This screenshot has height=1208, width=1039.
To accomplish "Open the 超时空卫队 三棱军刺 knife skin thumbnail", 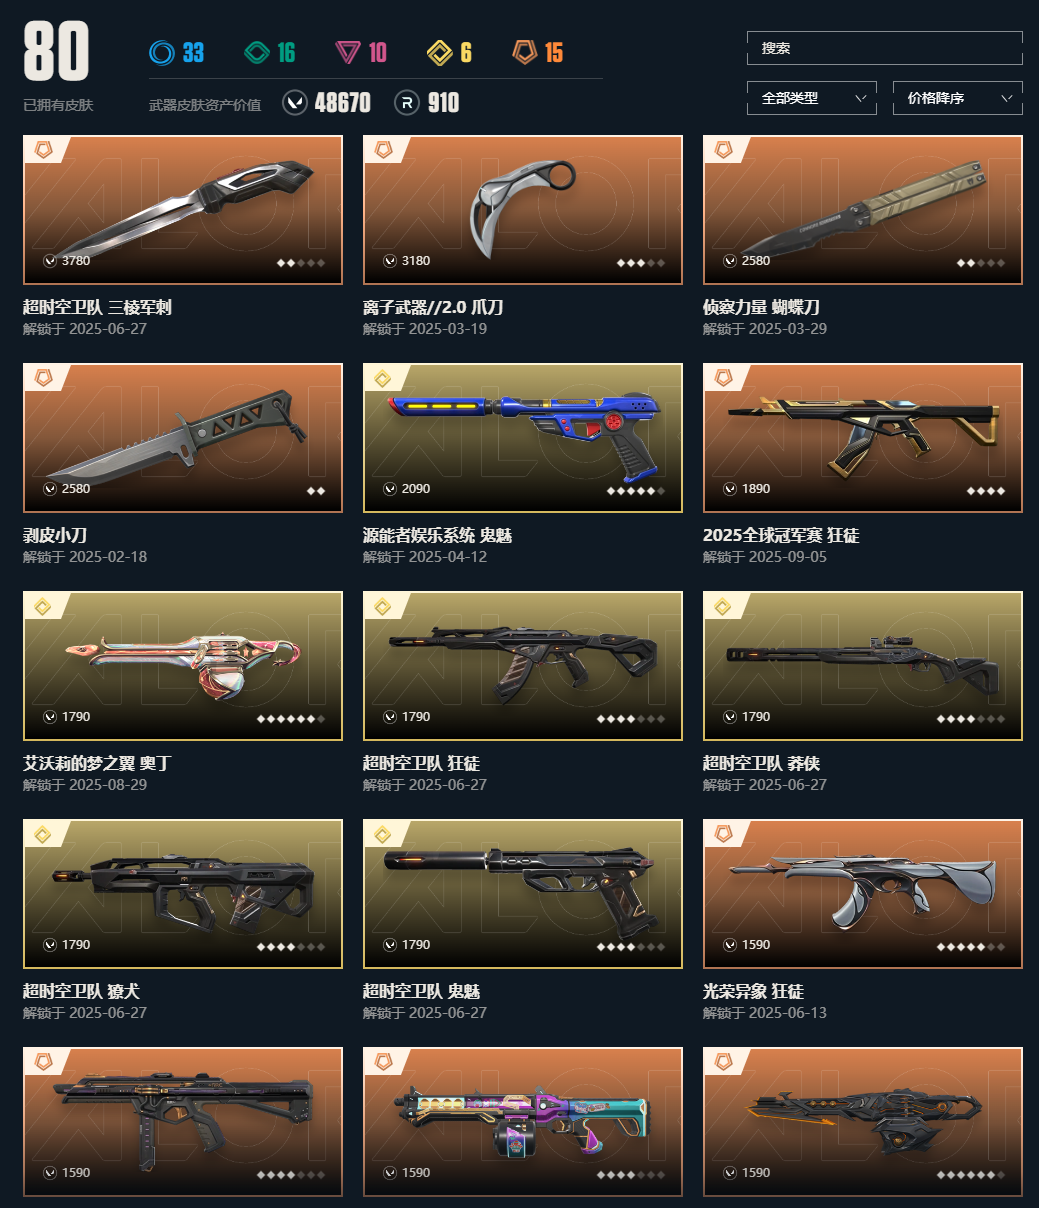I will coord(183,210).
